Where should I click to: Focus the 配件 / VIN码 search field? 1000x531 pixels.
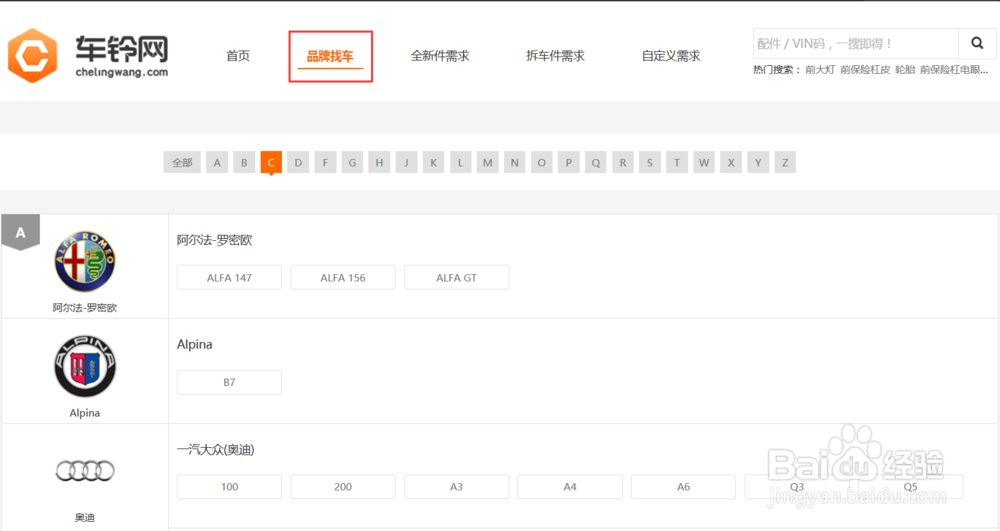click(856, 43)
